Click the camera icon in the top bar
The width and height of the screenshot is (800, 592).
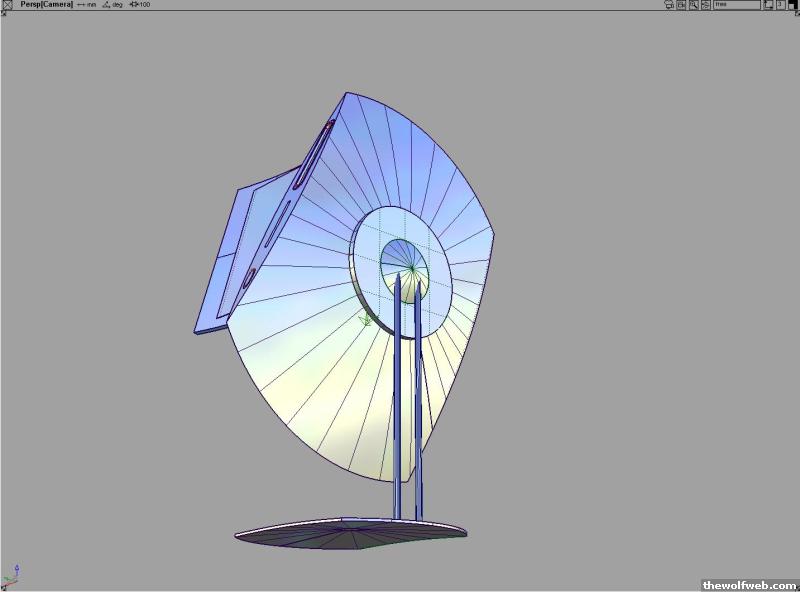coord(669,5)
